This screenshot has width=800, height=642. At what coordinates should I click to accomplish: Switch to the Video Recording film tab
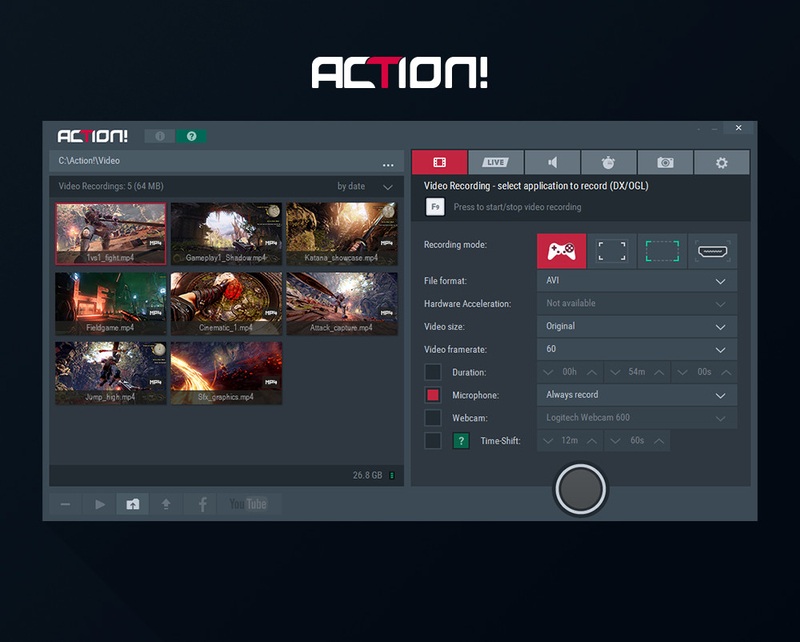(439, 163)
